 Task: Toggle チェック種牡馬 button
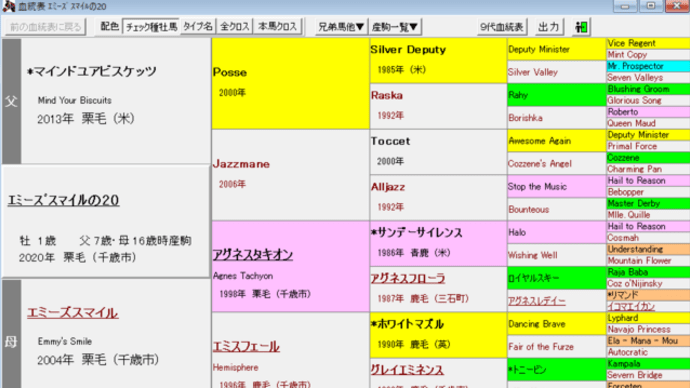(151, 27)
